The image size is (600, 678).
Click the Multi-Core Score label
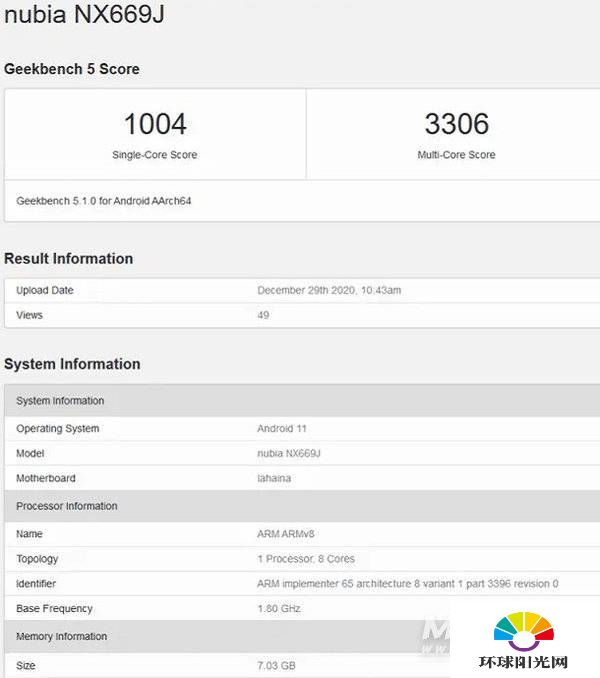[x=456, y=155]
